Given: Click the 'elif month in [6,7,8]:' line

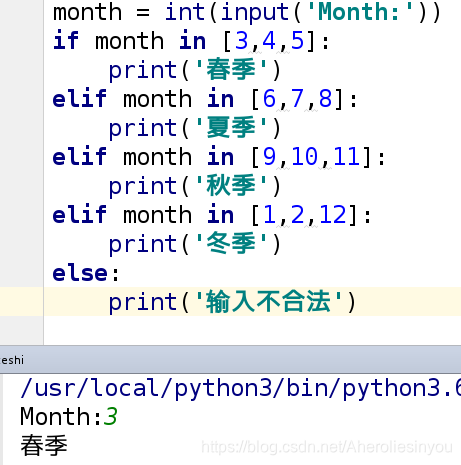Looking at the screenshot, I should point(205,99).
